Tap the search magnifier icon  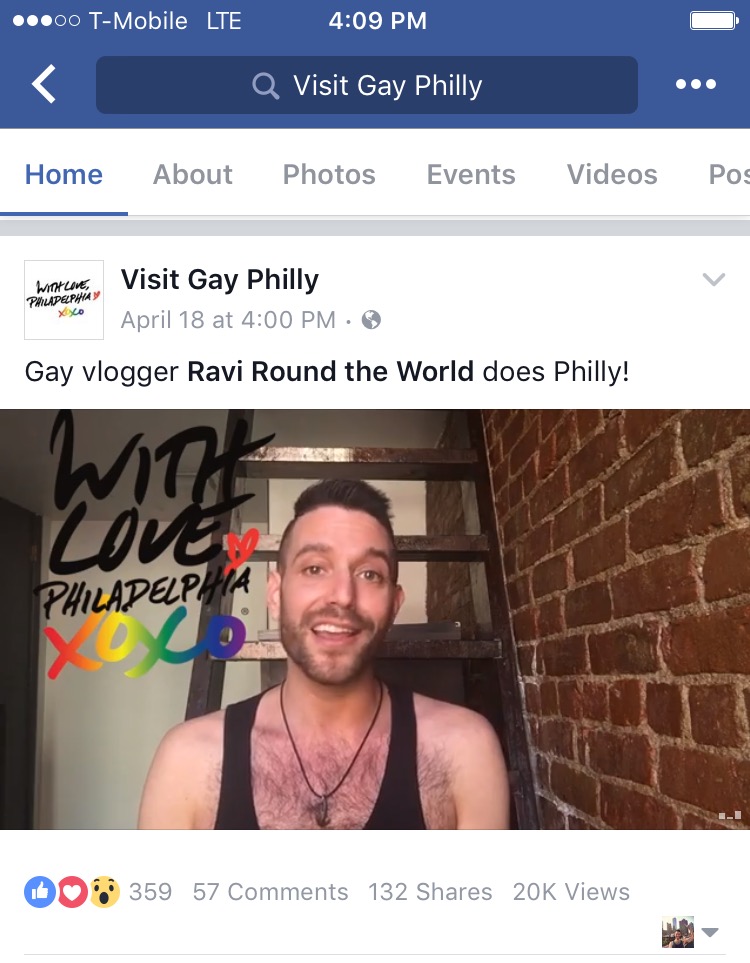[265, 85]
